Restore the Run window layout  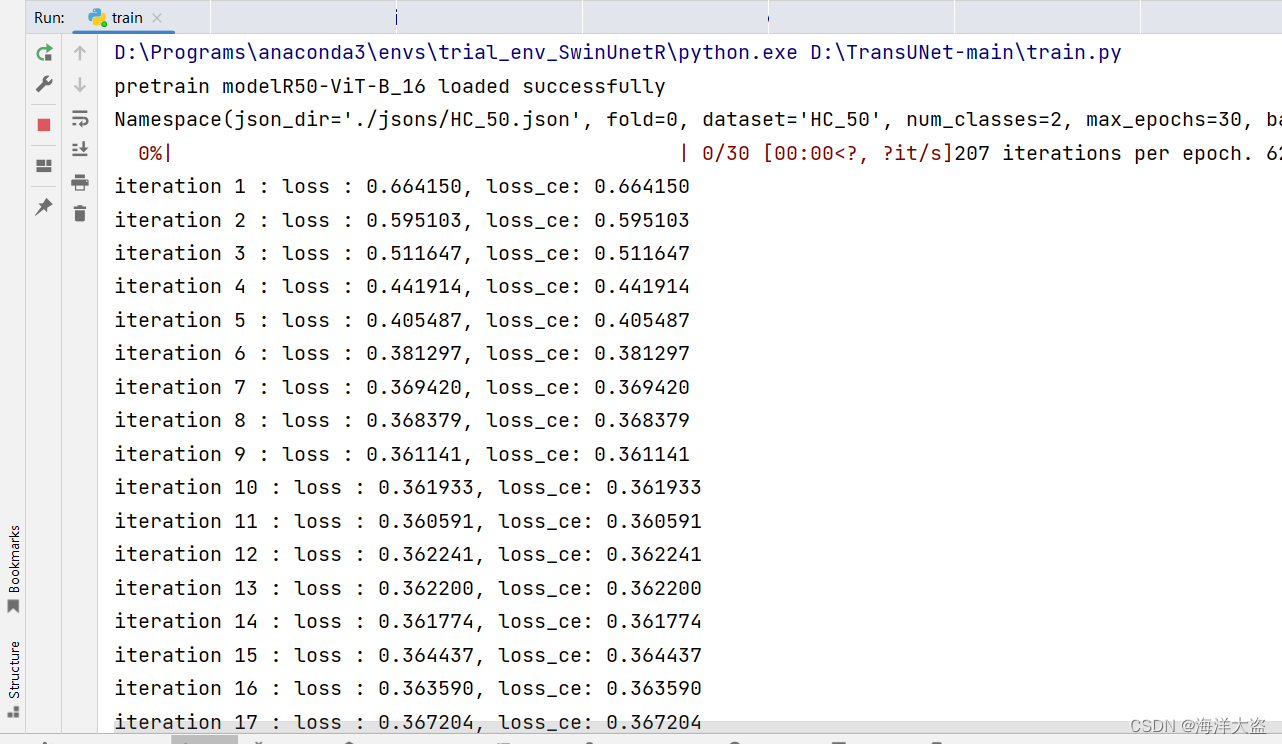[44, 167]
